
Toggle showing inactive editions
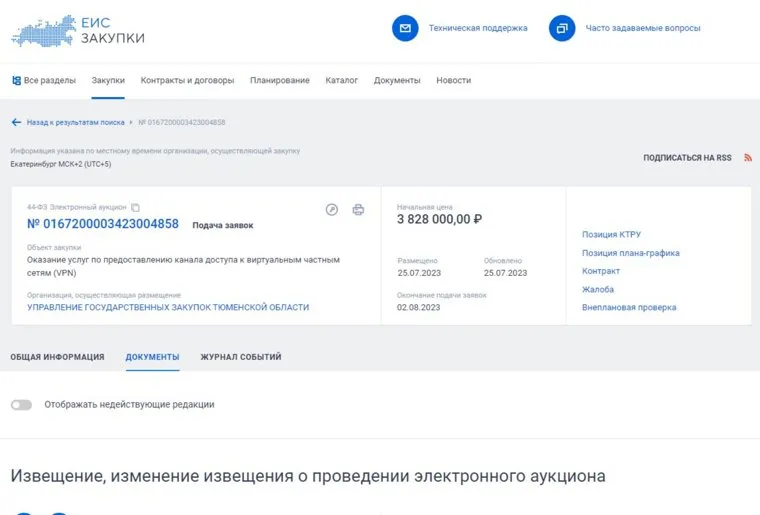pos(21,405)
